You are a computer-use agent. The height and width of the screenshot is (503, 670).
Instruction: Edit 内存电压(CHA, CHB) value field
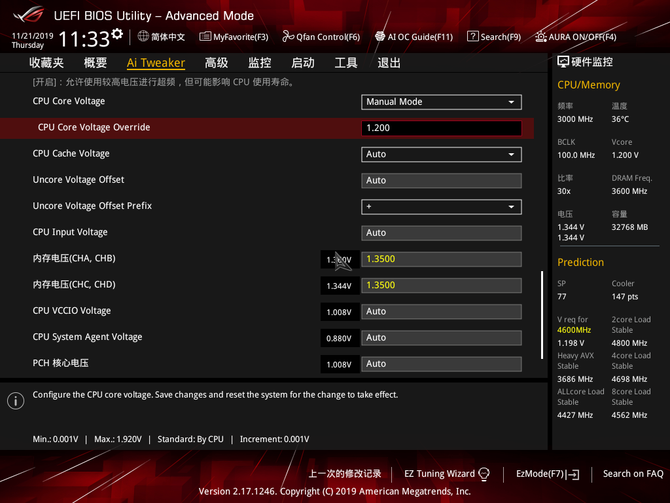[x=441, y=259]
